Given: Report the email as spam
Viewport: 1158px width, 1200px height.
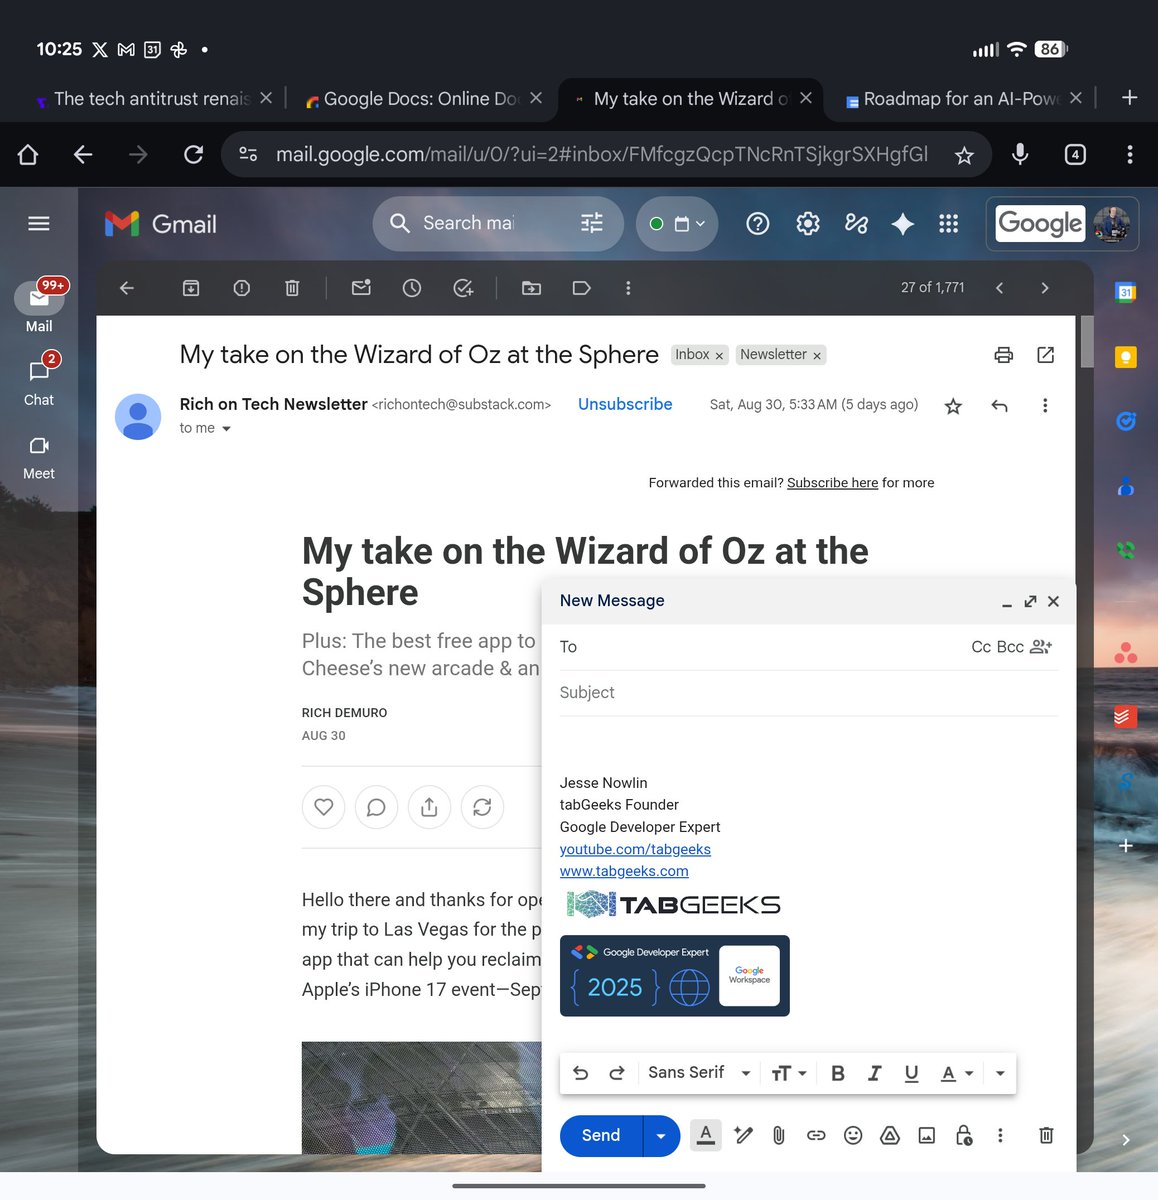Looking at the screenshot, I should [x=241, y=287].
